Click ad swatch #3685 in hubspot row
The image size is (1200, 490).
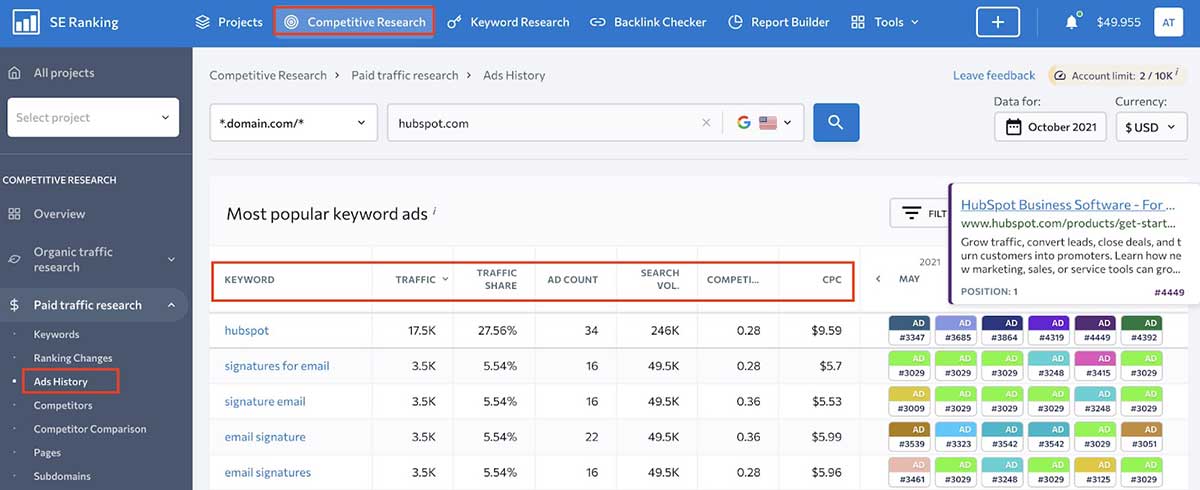point(956,330)
